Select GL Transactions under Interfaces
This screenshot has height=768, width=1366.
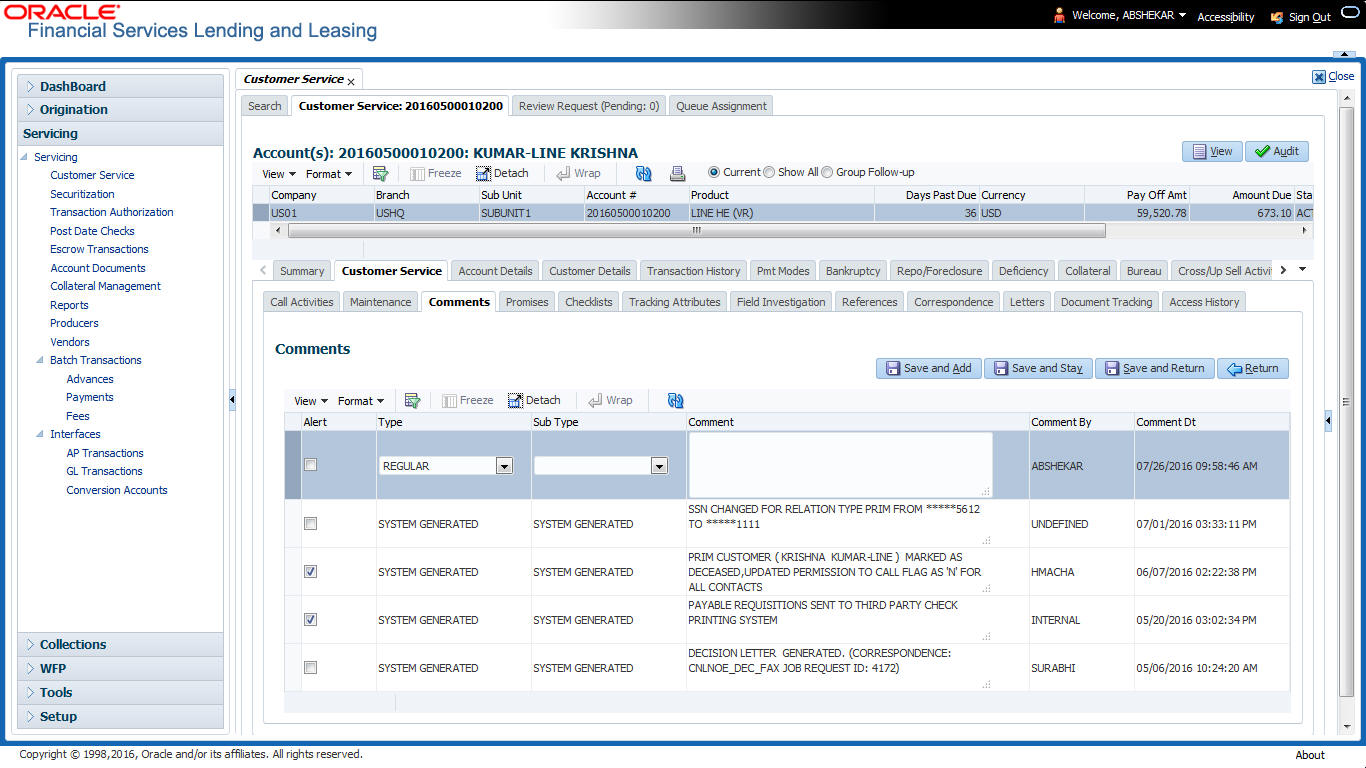tap(104, 471)
